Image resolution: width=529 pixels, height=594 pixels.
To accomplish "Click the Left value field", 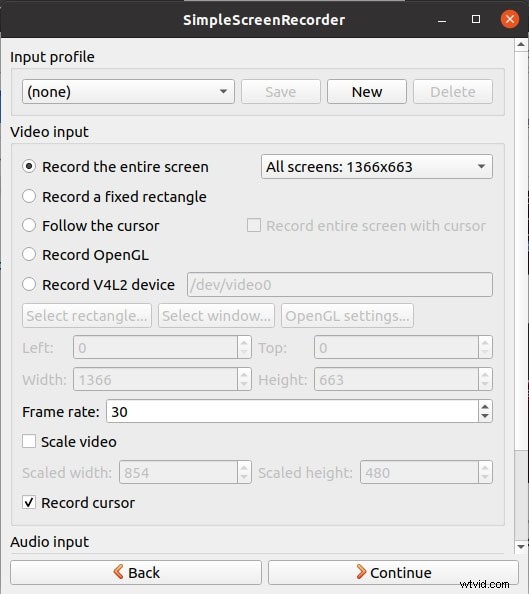I will [155, 347].
